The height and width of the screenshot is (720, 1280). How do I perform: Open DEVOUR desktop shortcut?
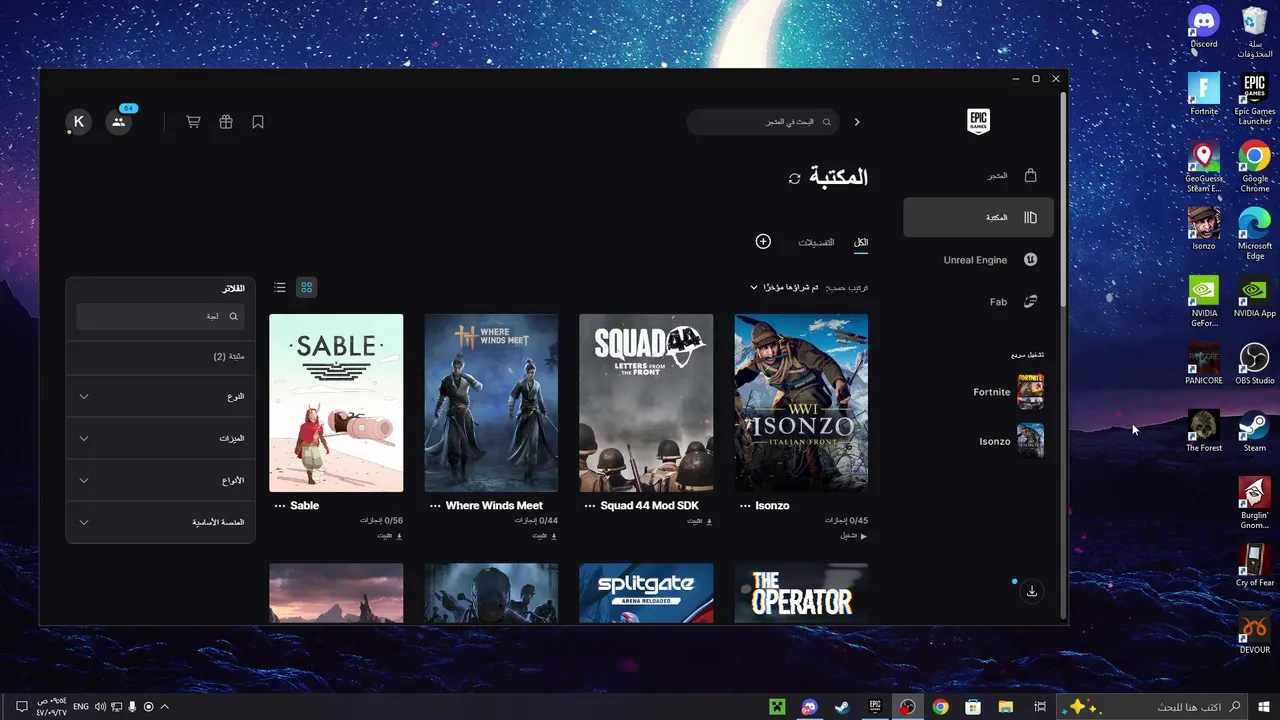(x=1254, y=633)
